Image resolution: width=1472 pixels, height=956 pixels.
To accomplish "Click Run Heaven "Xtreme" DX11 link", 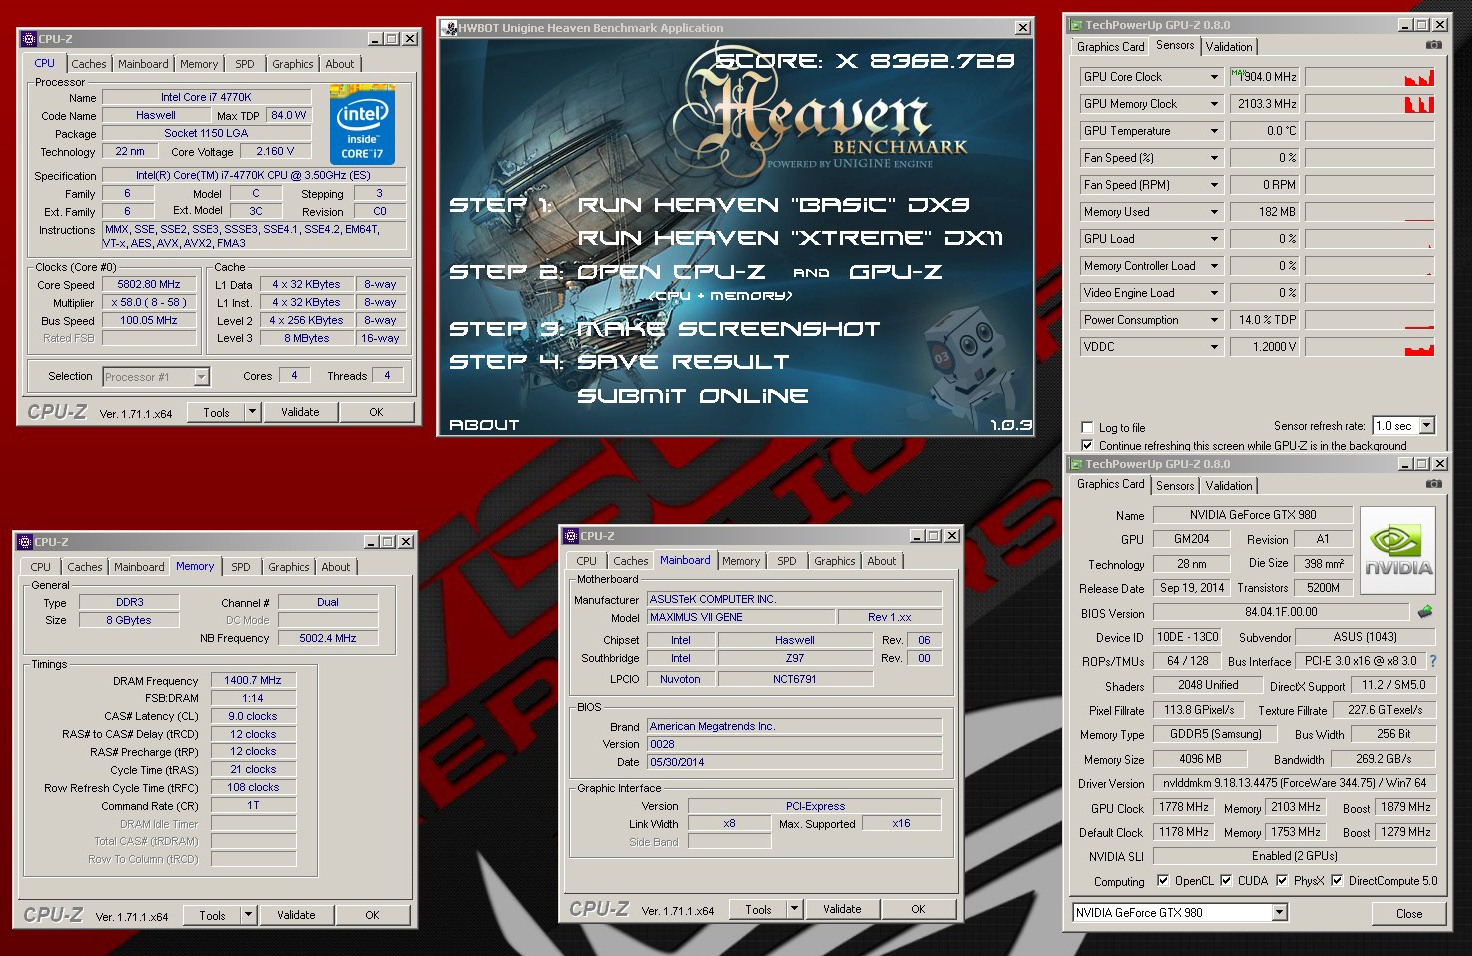I will click(x=790, y=238).
